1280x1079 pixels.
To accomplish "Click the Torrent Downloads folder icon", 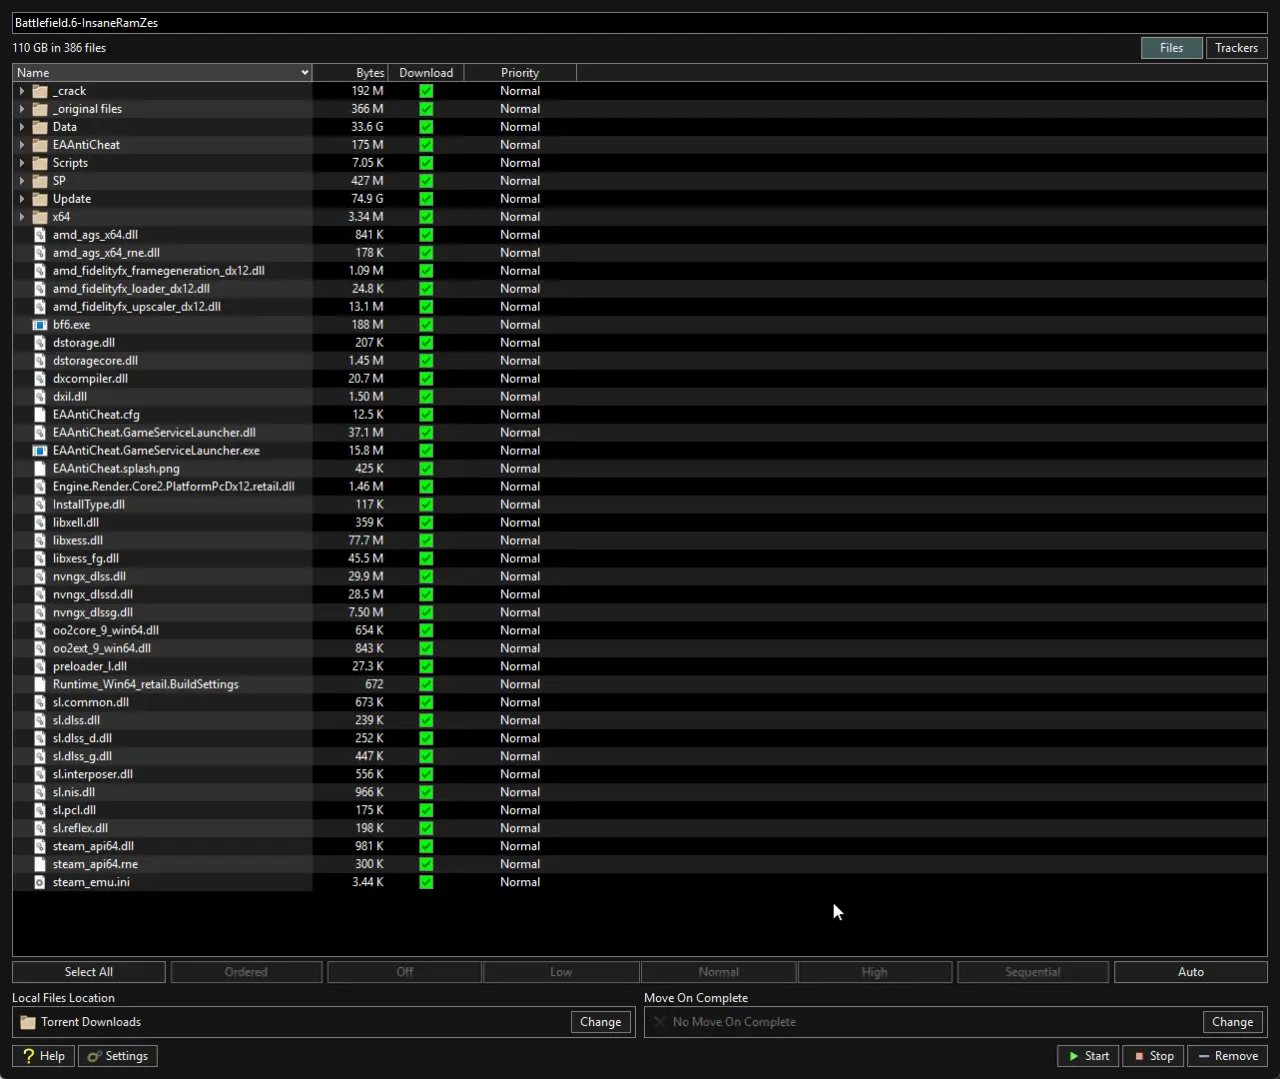I will pyautogui.click(x=28, y=1022).
